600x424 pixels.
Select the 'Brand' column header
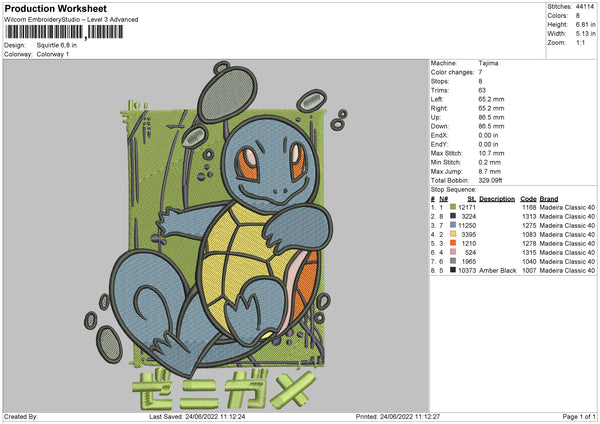coord(549,199)
